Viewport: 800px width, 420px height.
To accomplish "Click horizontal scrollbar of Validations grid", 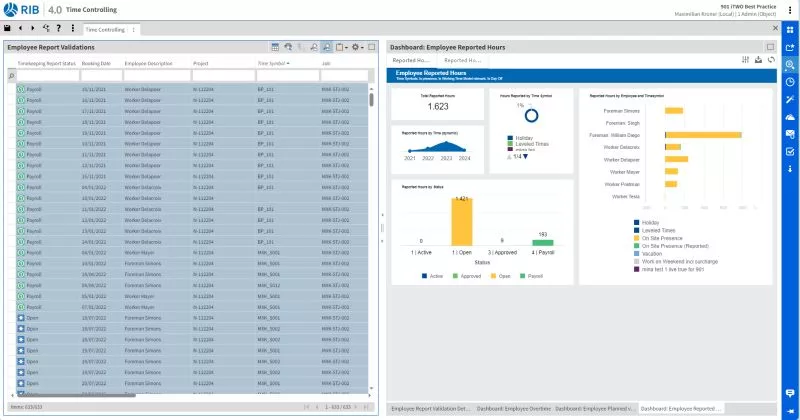I will point(77,395).
